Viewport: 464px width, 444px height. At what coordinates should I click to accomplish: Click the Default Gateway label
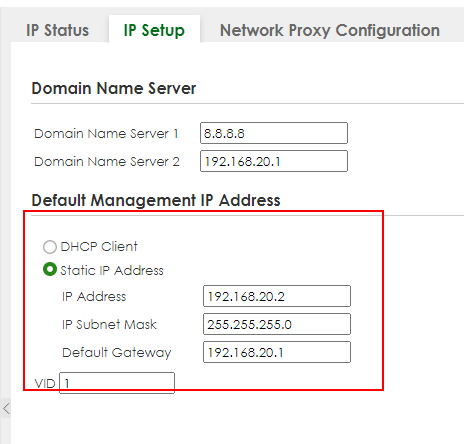pyautogui.click(x=117, y=353)
